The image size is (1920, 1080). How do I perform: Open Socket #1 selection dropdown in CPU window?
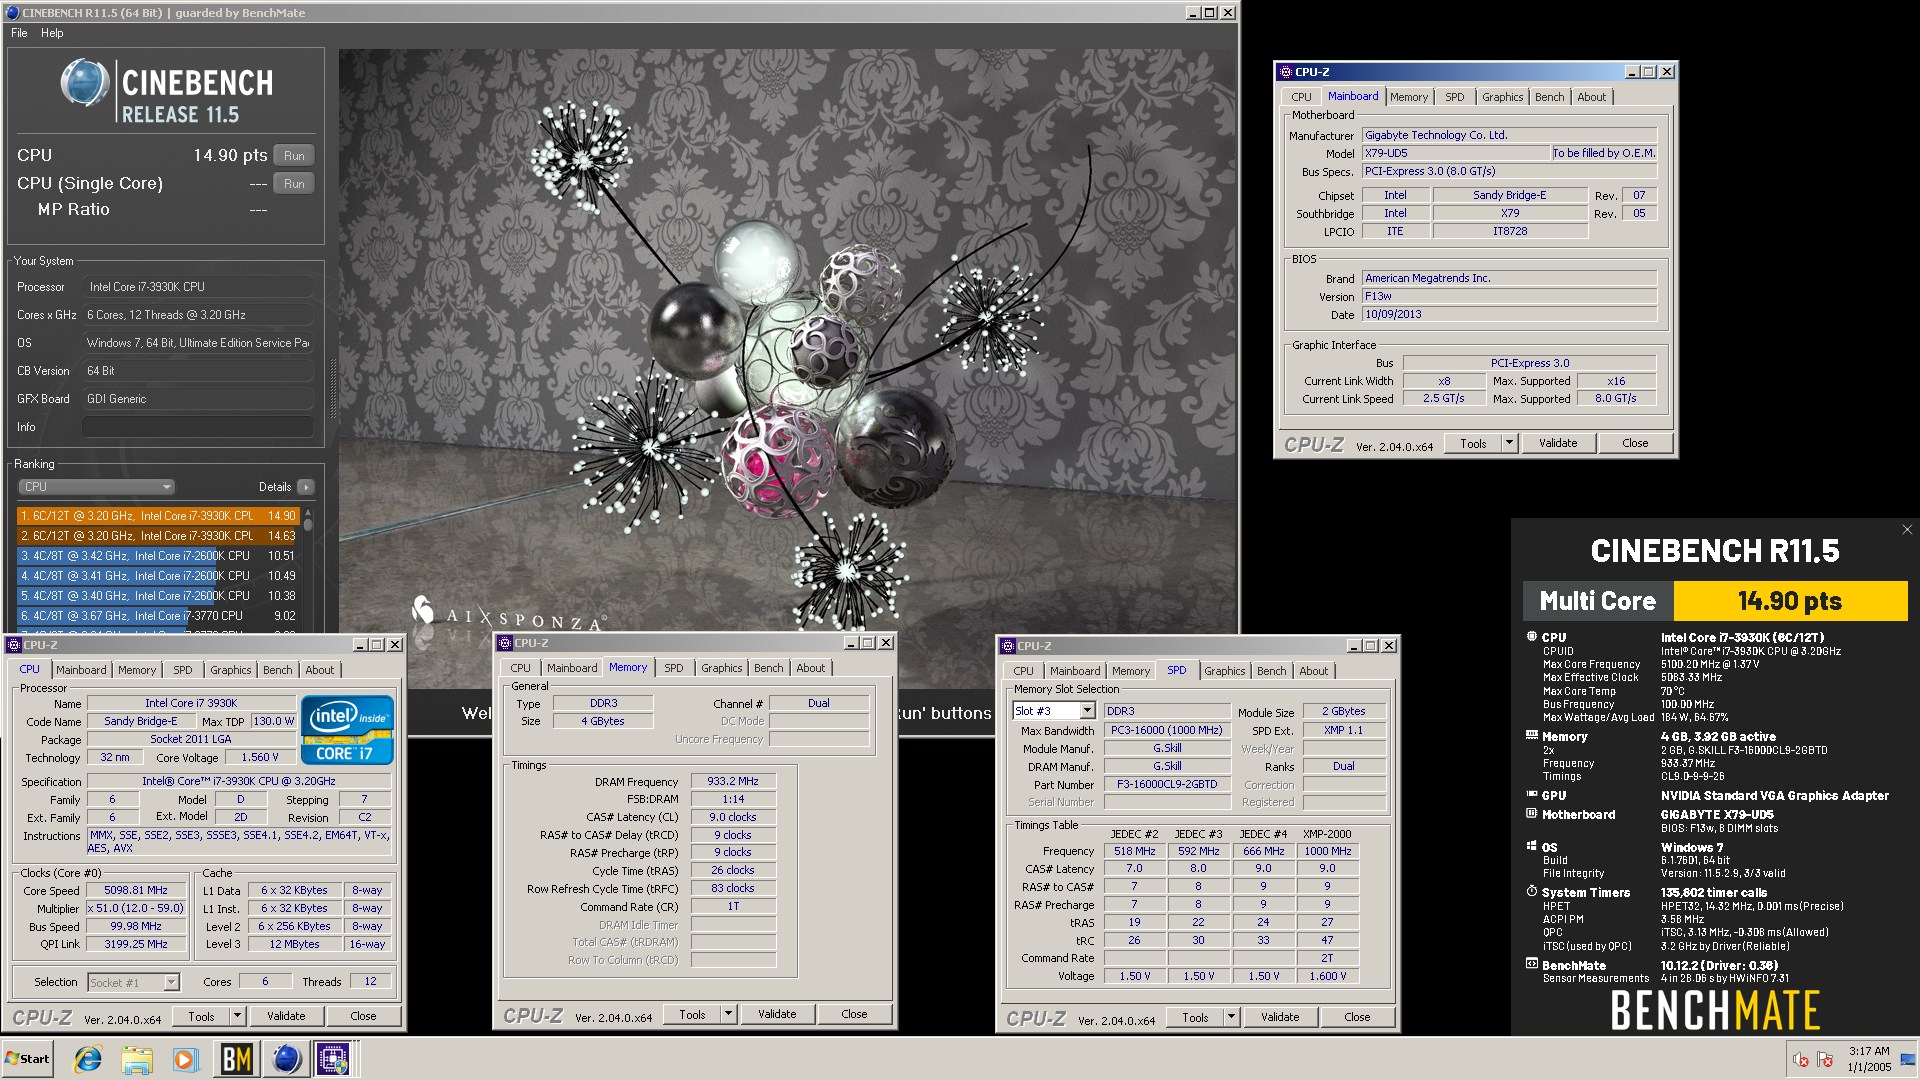[171, 982]
